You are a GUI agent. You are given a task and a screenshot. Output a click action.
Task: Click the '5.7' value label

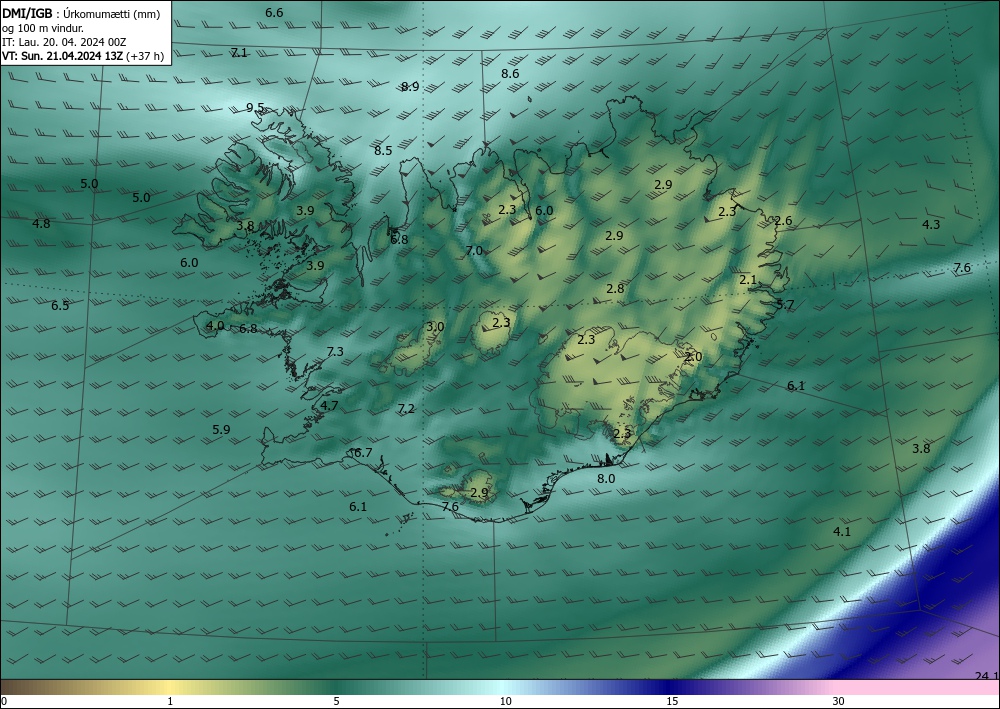click(x=785, y=305)
